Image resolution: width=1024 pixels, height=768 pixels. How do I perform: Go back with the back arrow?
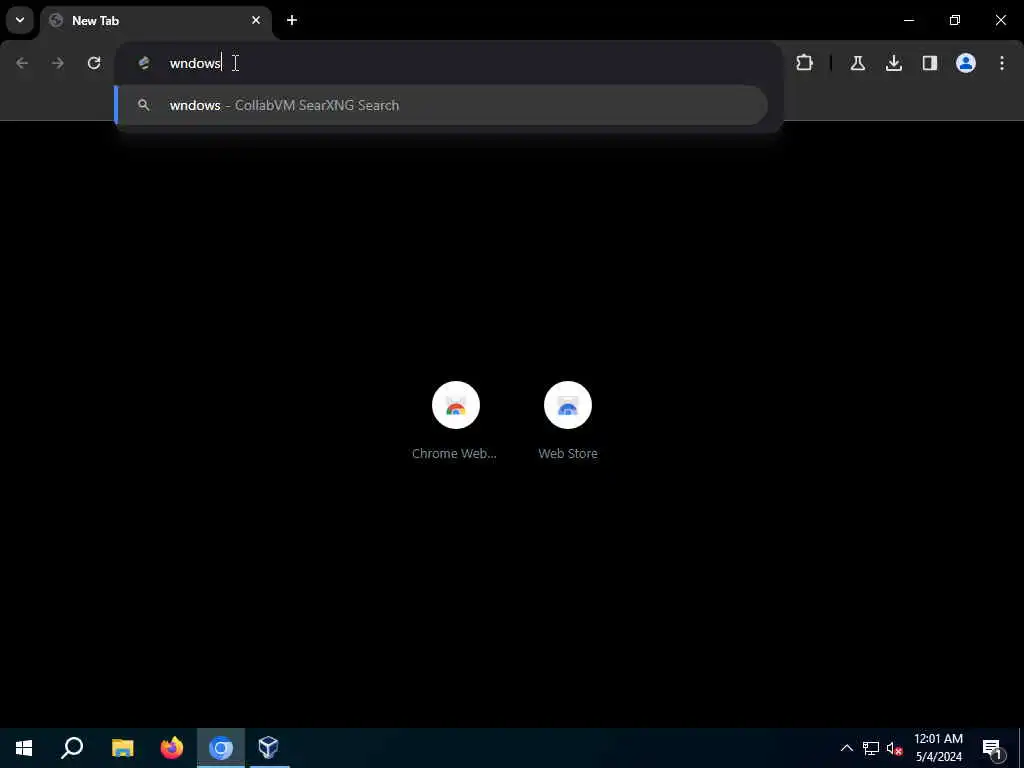pyautogui.click(x=22, y=63)
